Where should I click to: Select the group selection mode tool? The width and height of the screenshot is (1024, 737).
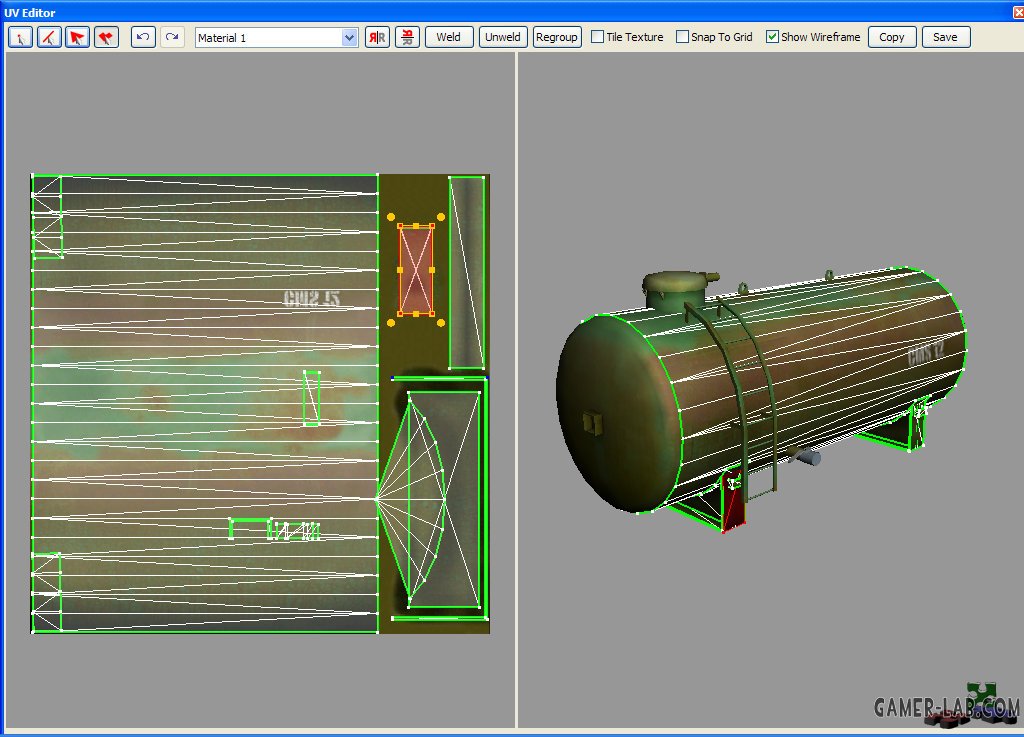click(106, 37)
